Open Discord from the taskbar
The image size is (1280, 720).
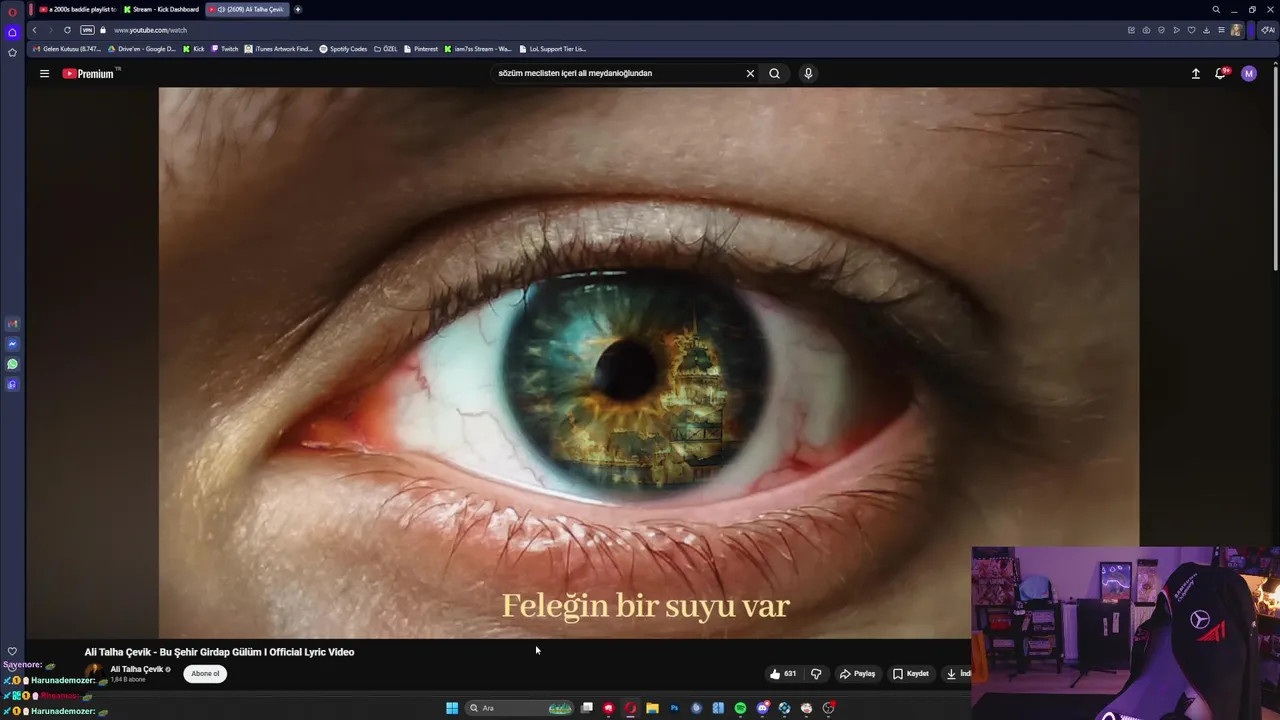pyautogui.click(x=762, y=708)
